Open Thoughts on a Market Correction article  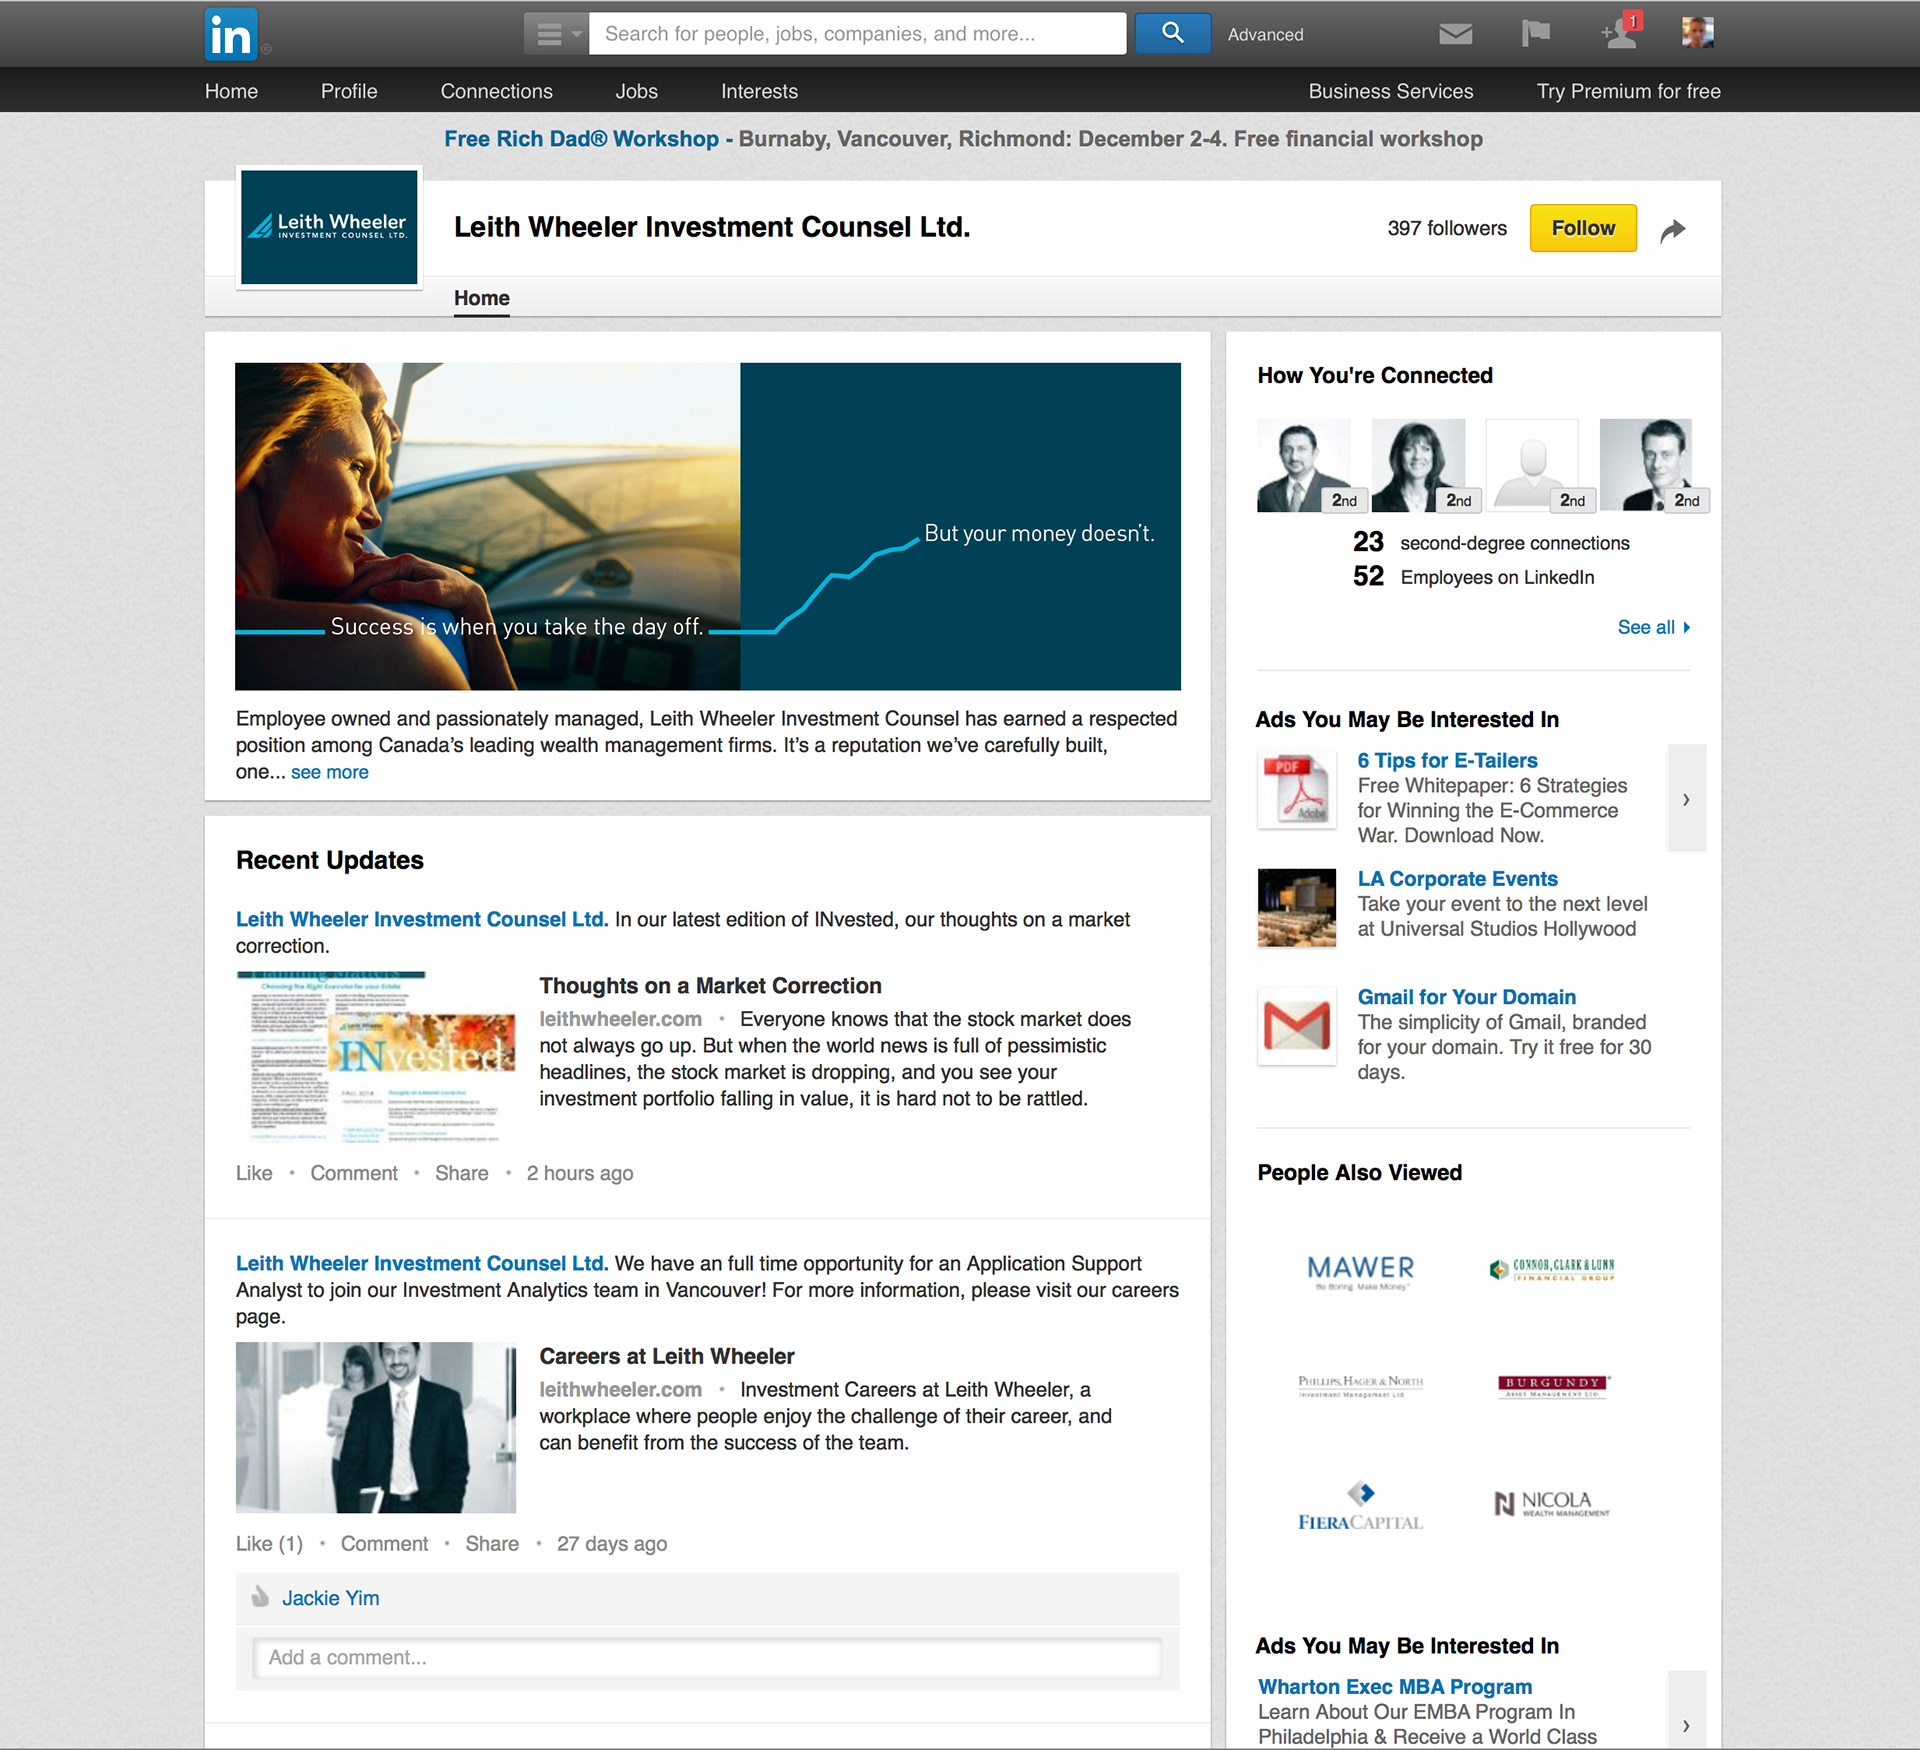click(710, 985)
